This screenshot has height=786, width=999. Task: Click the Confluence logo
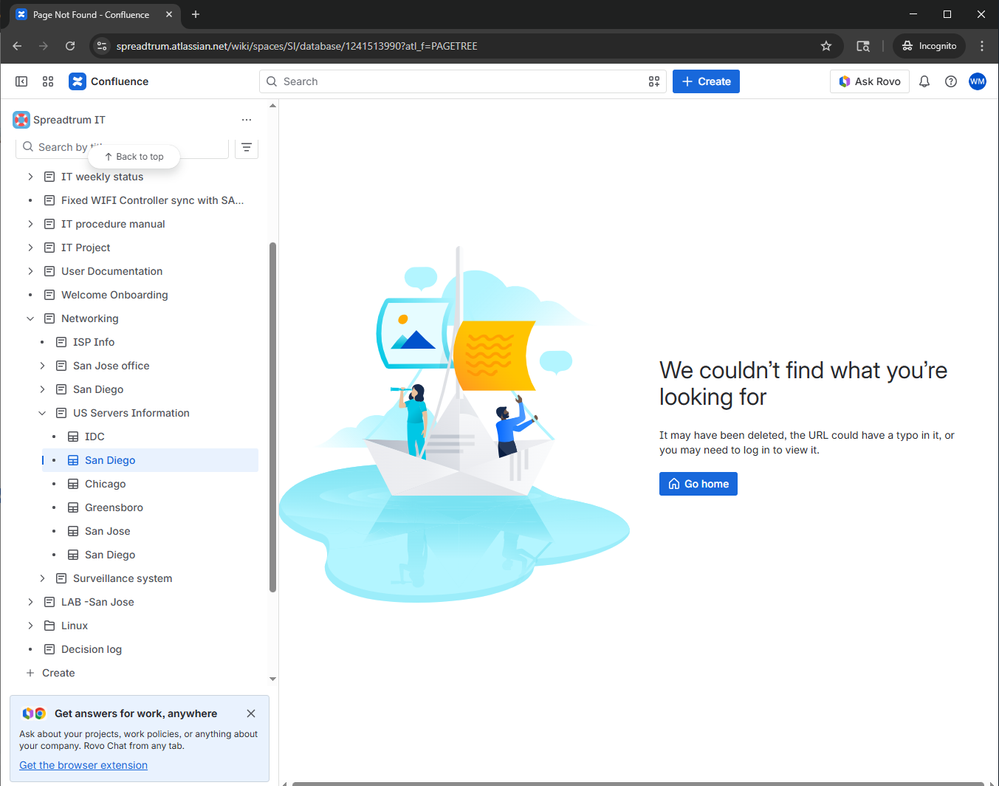click(x=77, y=82)
